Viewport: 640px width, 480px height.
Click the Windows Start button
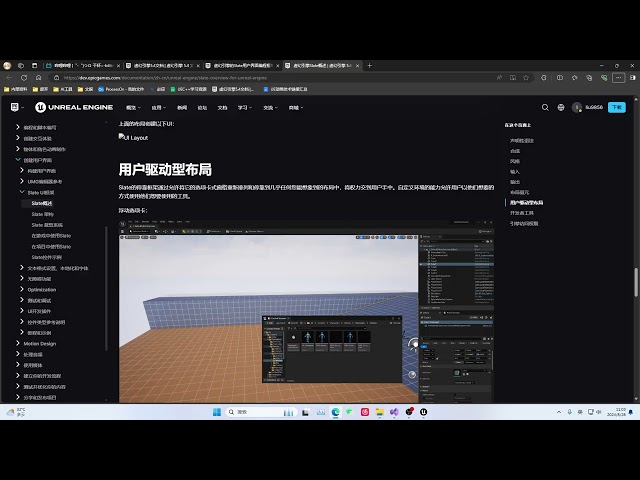point(217,412)
